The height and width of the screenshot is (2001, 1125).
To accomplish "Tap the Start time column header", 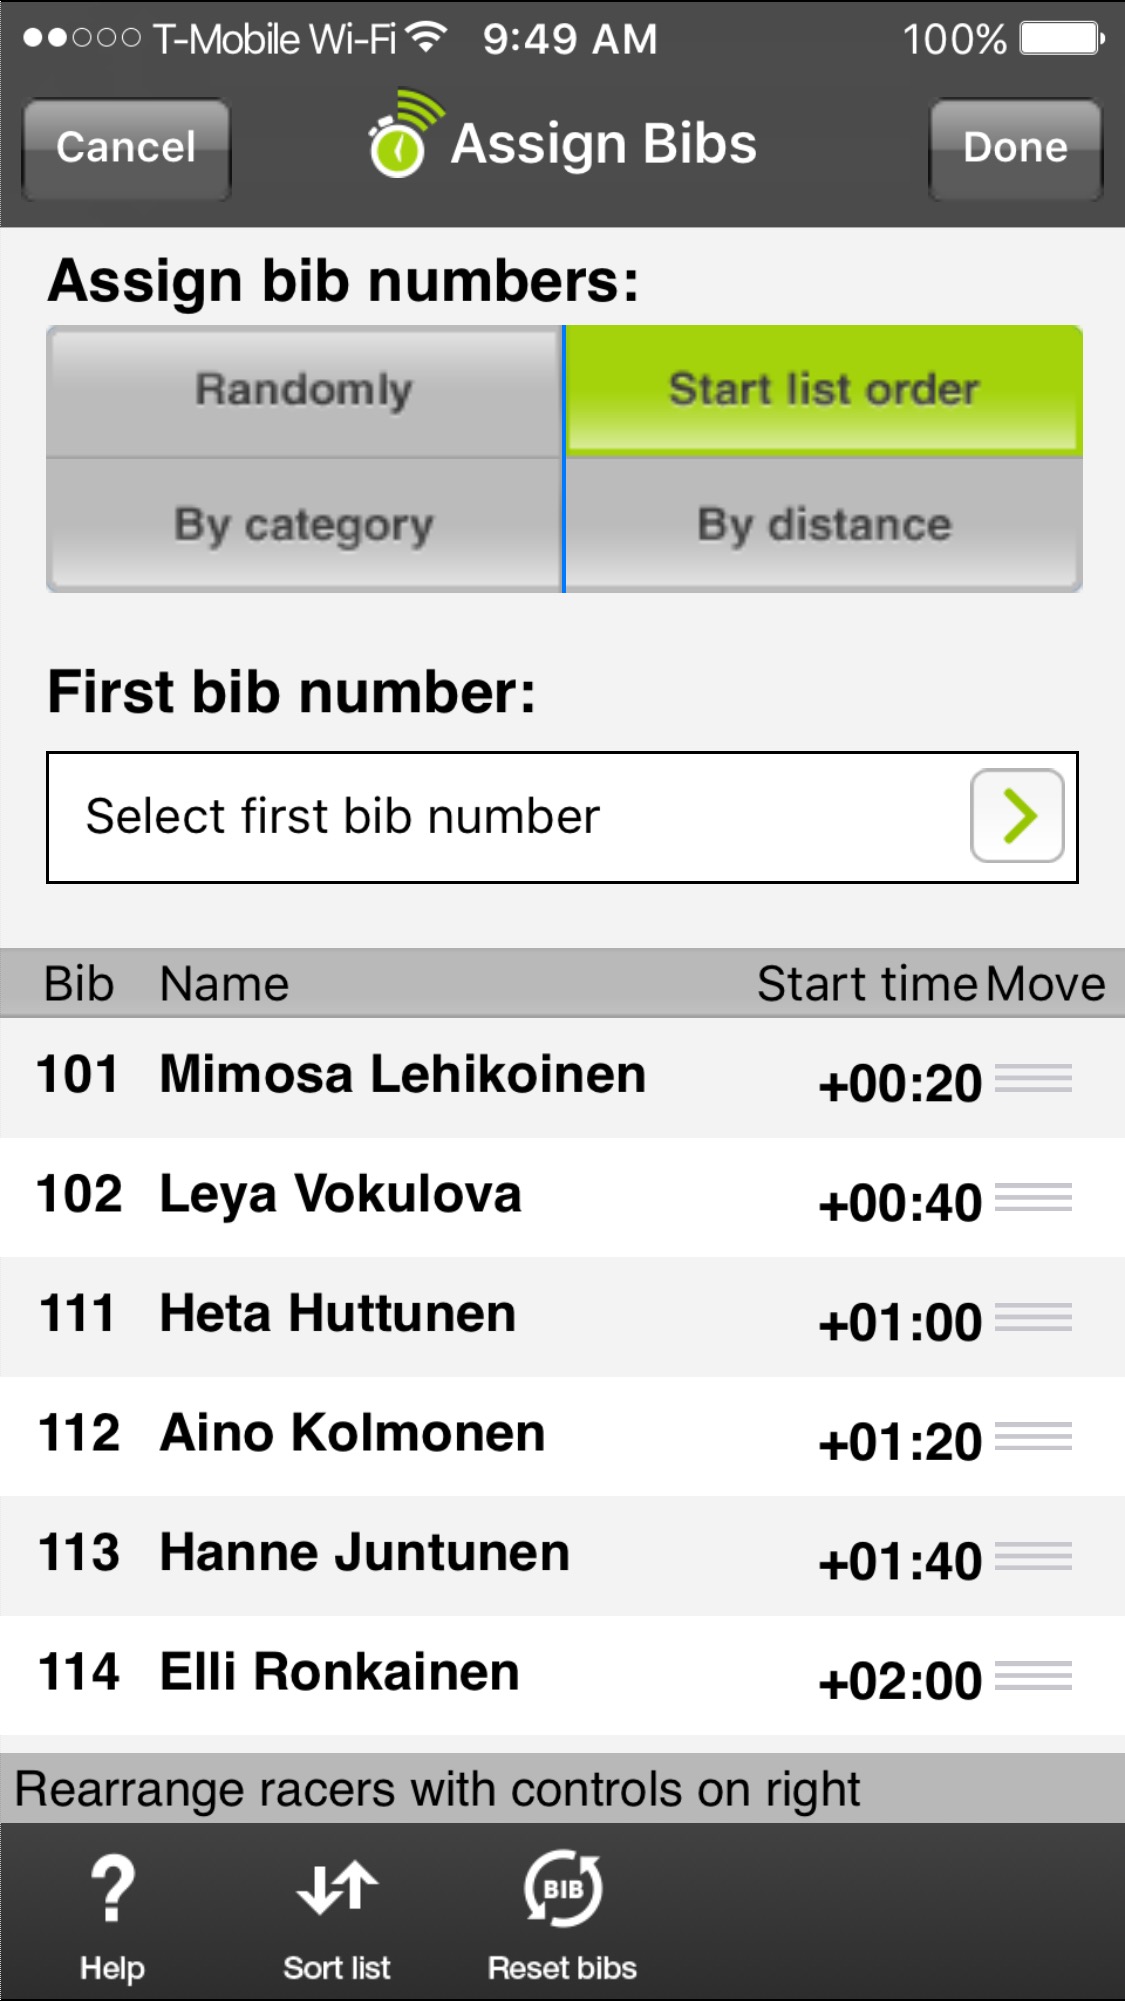I will [x=866, y=984].
